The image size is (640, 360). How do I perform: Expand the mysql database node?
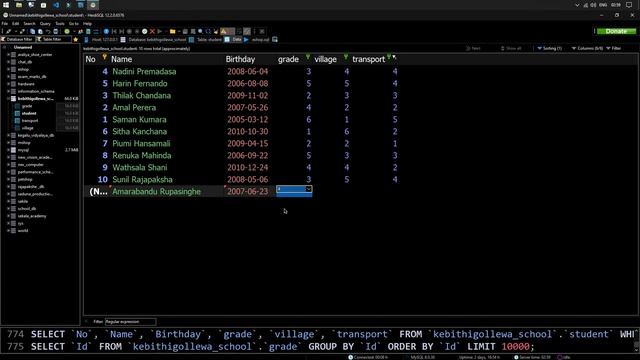pyautogui.click(x=8, y=150)
